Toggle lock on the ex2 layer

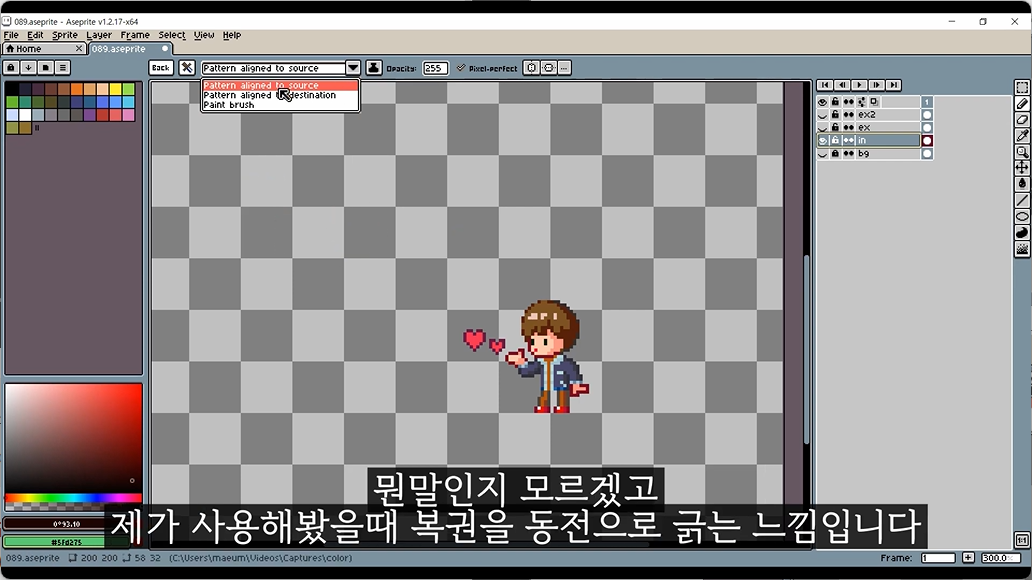pos(835,115)
